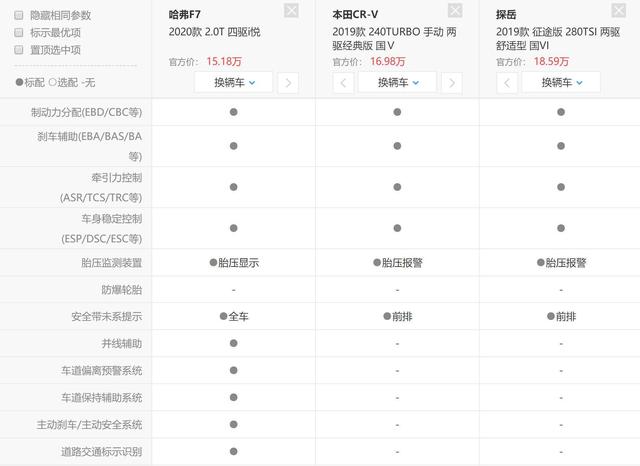Open 换辆车 dropdown for 本田CR-V
The image size is (640, 466).
(x=397, y=82)
